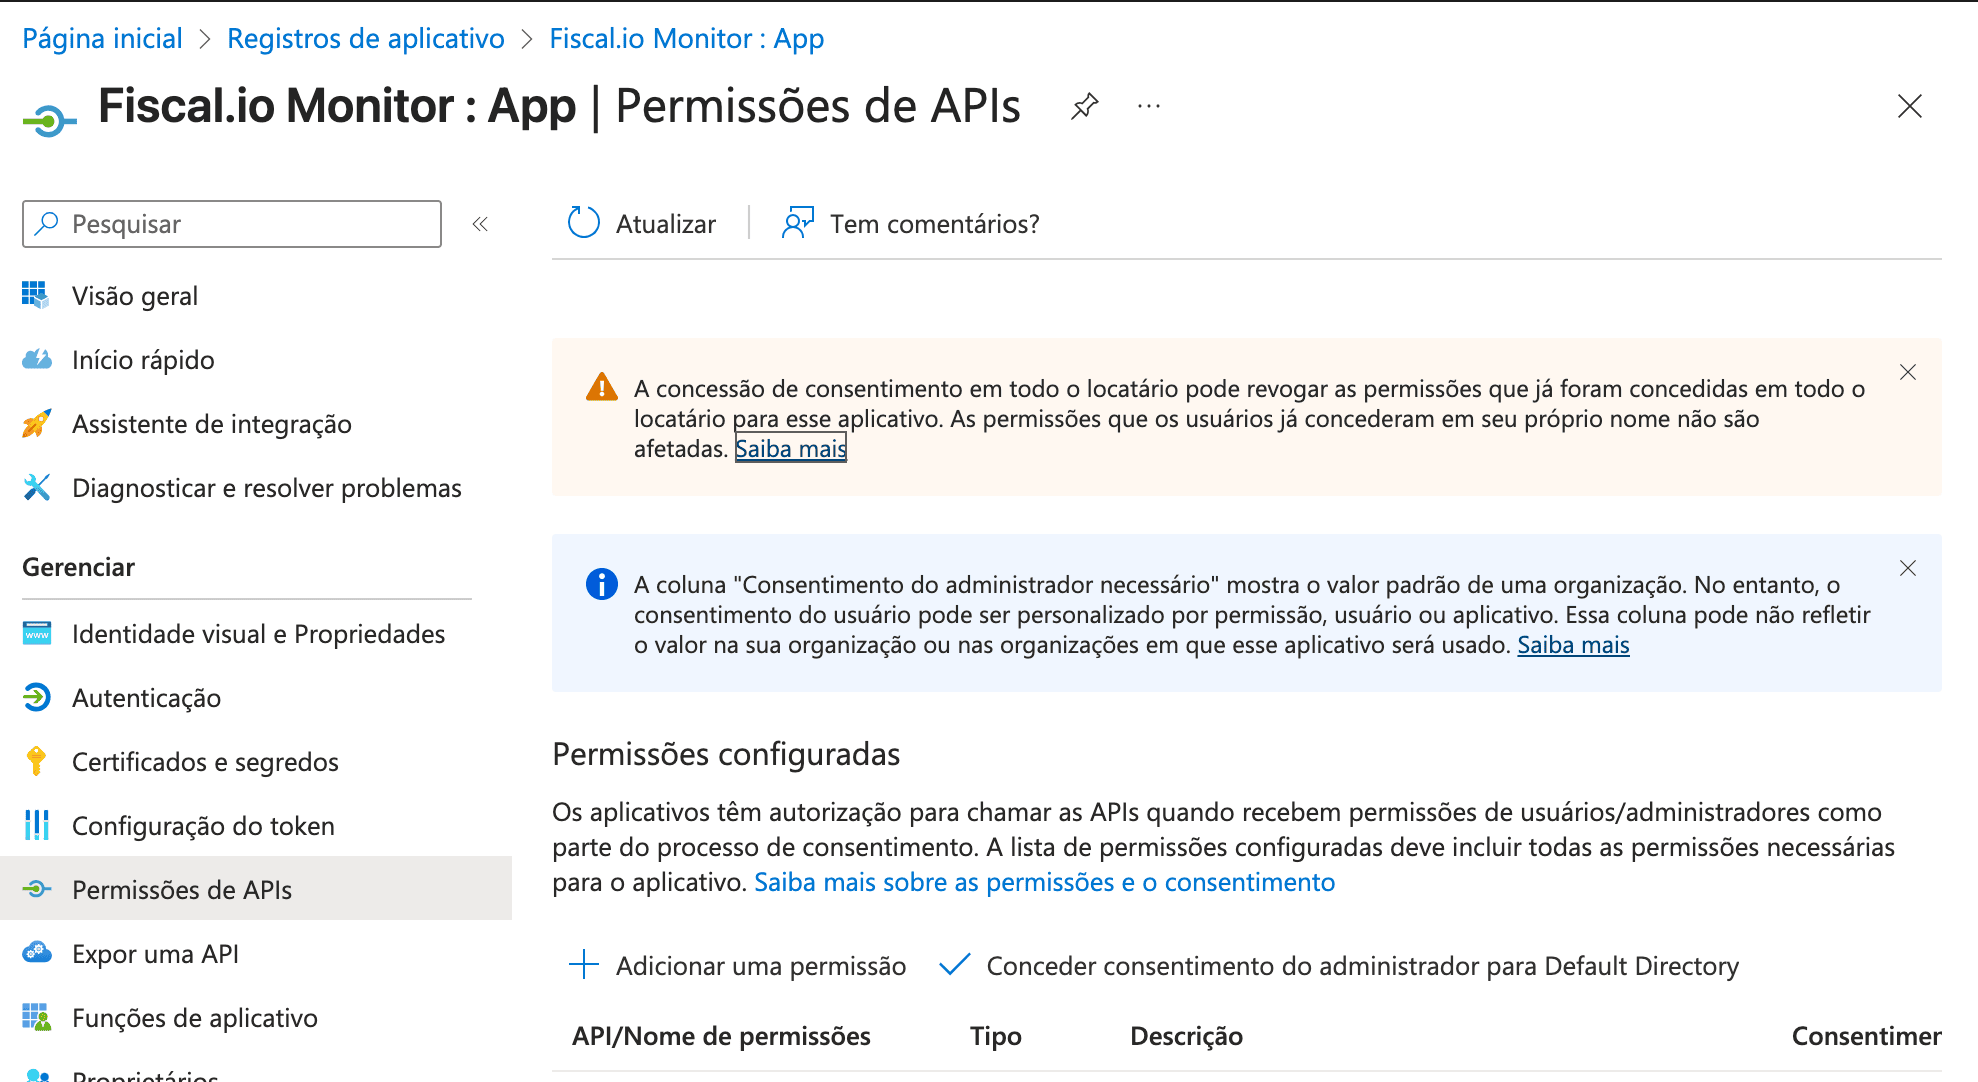The height and width of the screenshot is (1082, 1978).
Task: Open Autenticação menu item
Action: coord(147,698)
